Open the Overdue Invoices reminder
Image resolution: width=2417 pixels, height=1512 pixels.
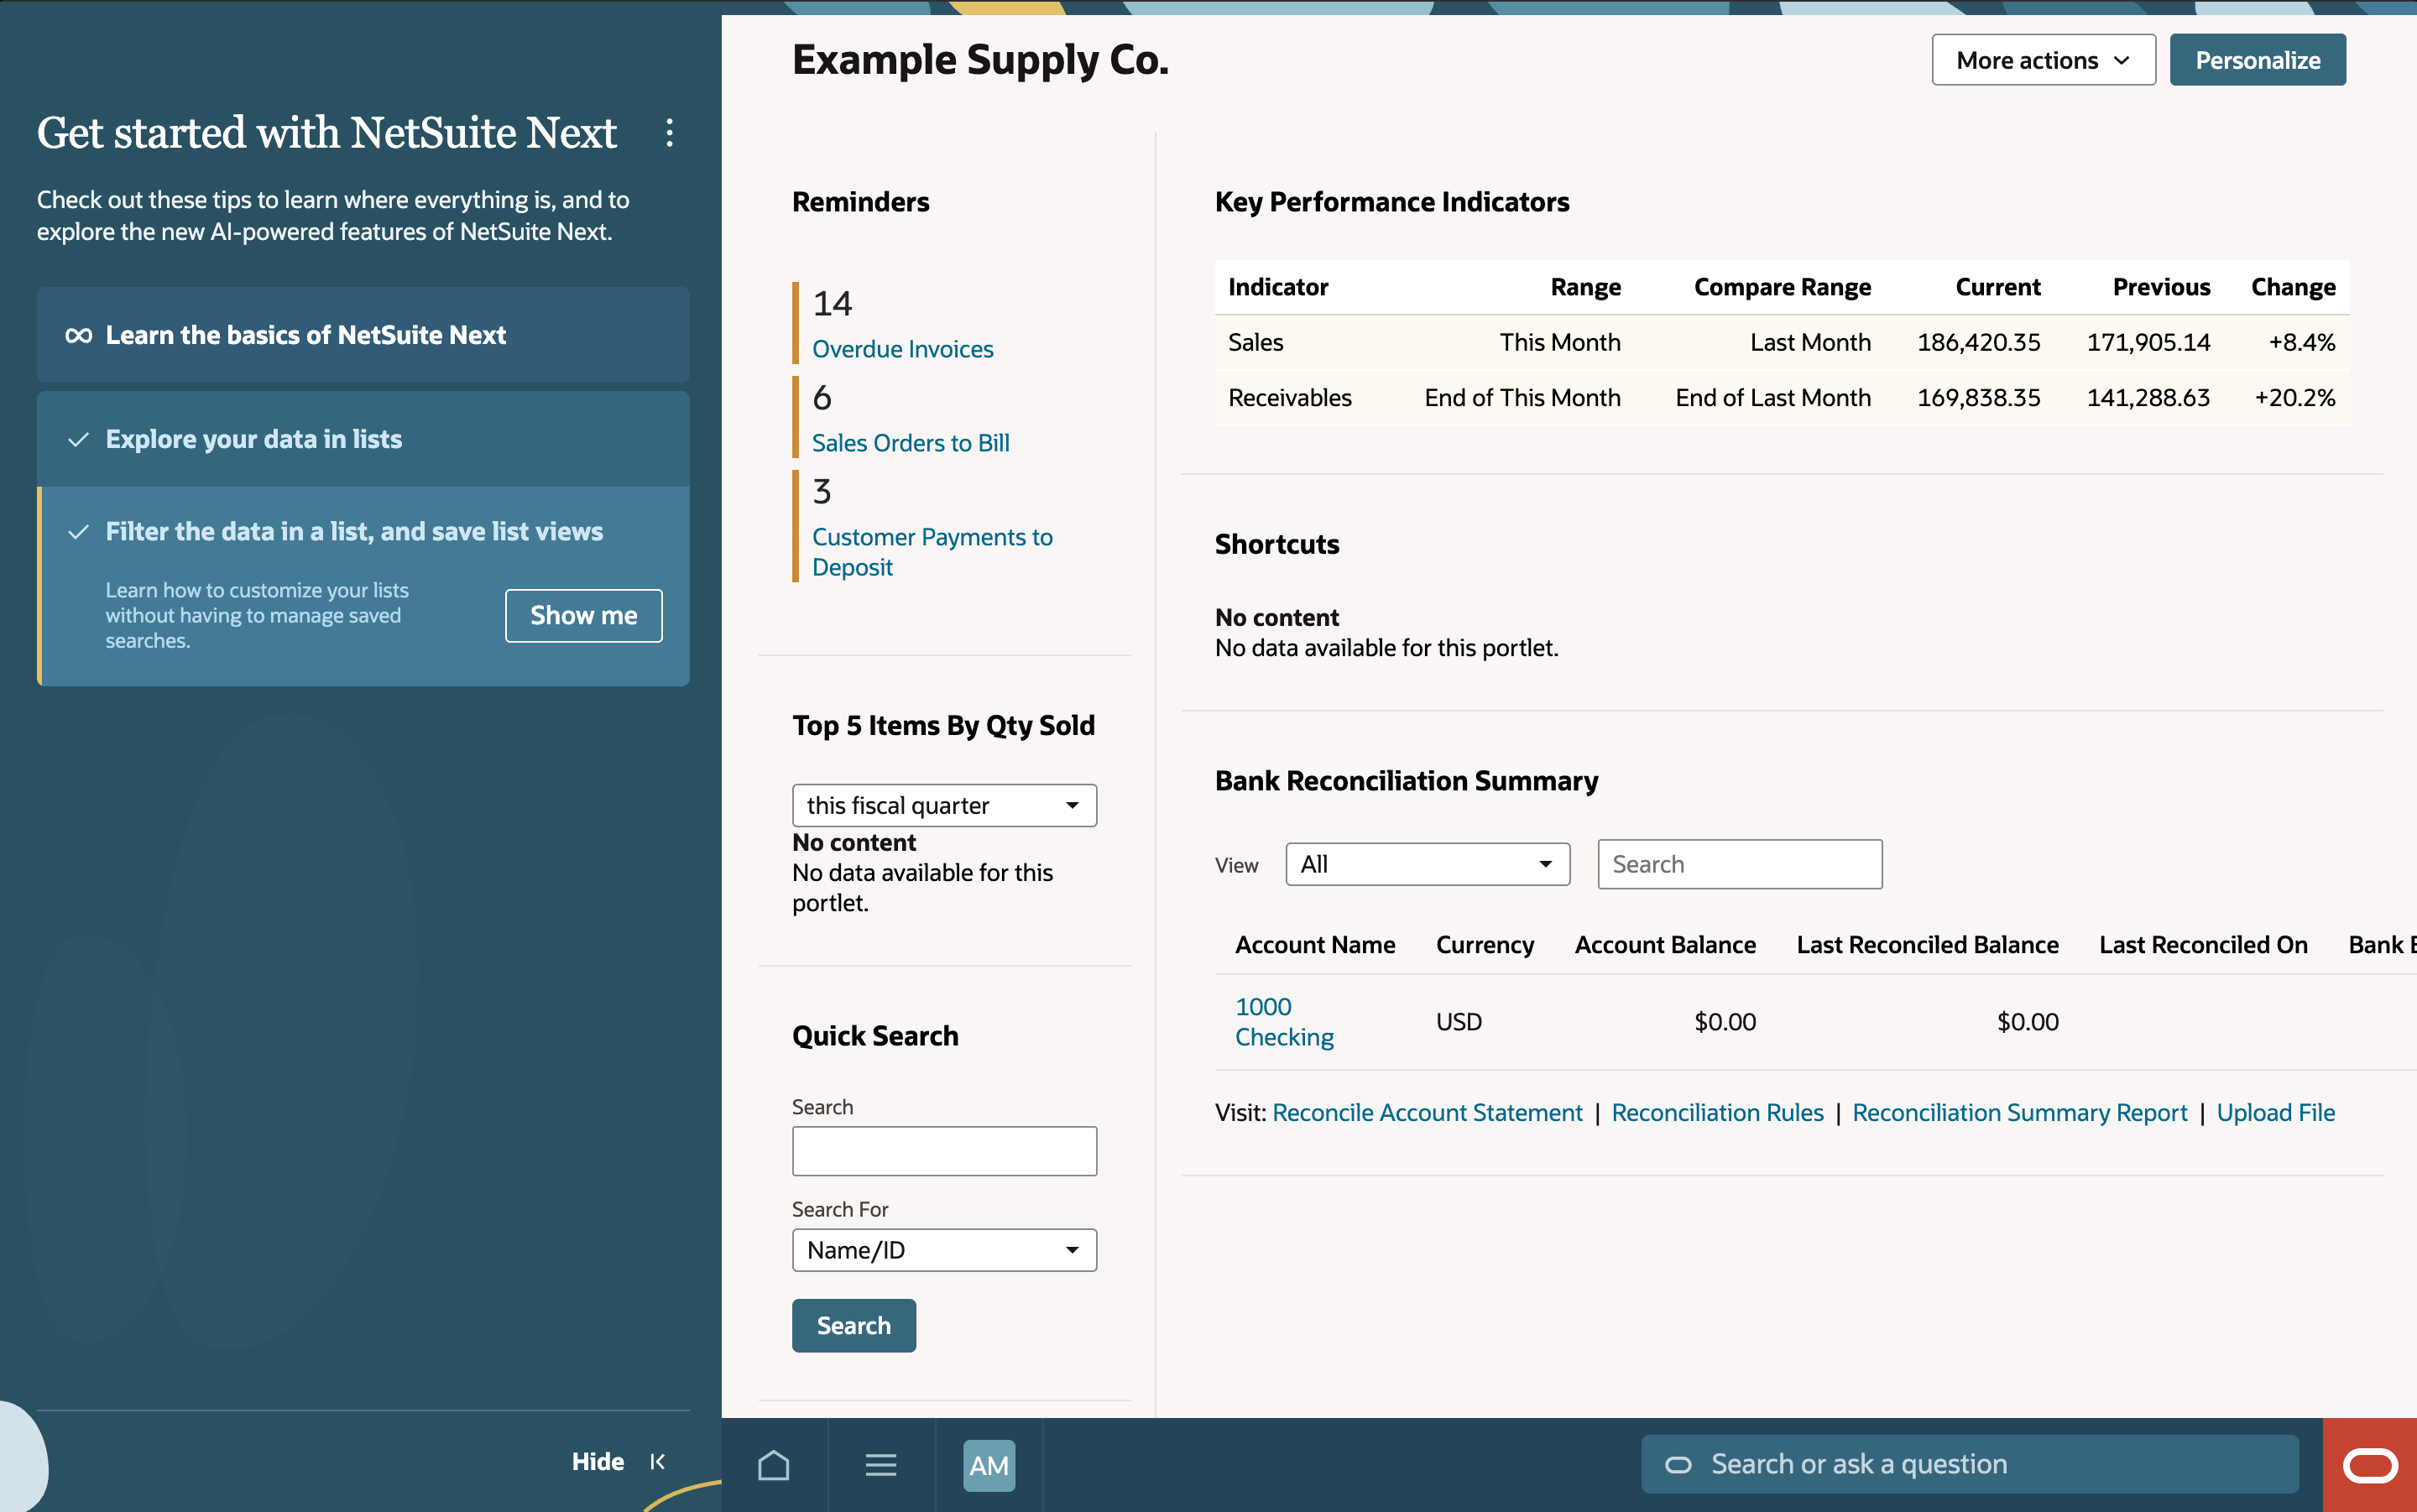pyautogui.click(x=902, y=349)
